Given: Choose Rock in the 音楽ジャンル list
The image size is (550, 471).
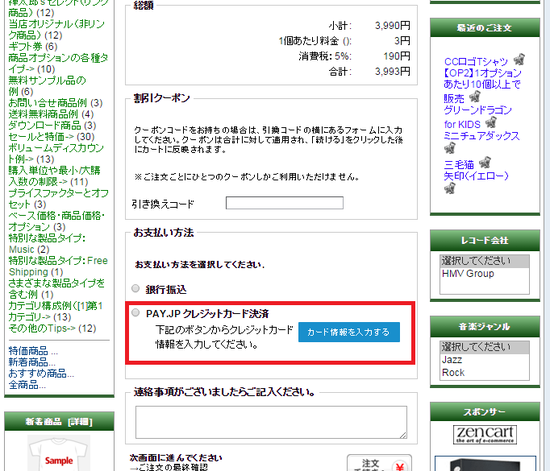Looking at the screenshot, I should (x=484, y=372).
